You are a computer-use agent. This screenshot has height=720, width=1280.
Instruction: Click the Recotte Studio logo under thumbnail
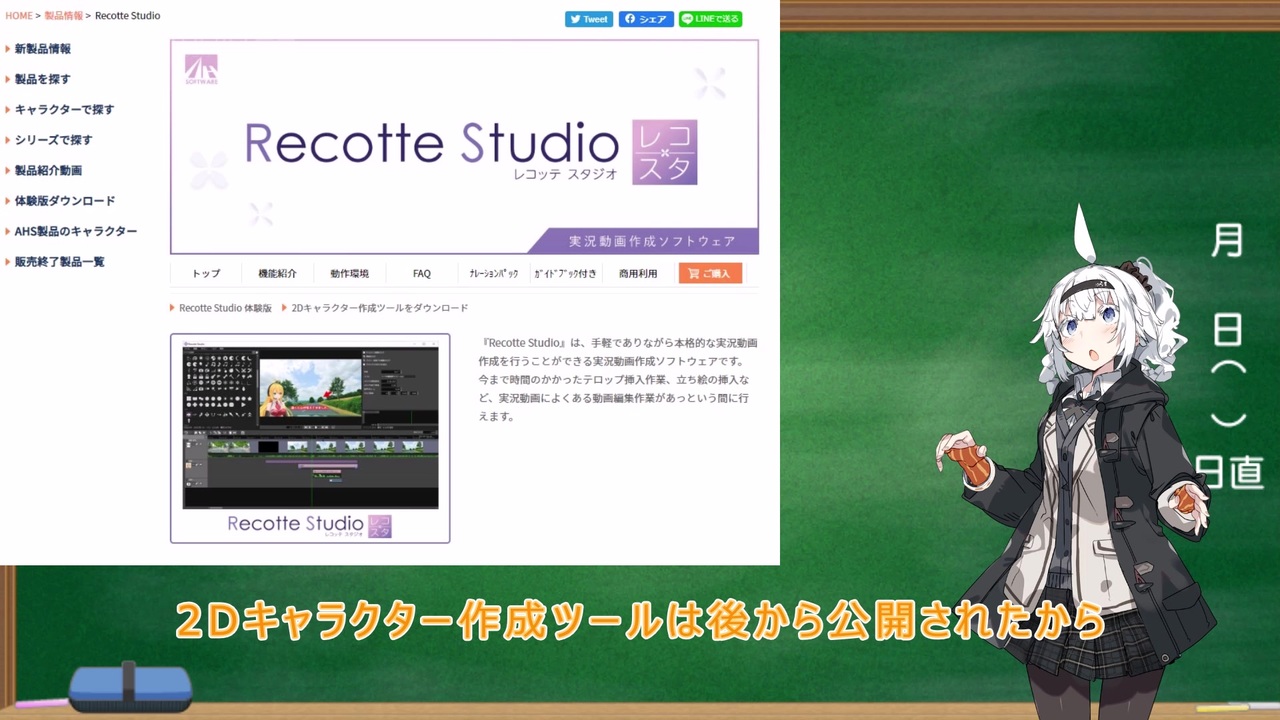(309, 525)
